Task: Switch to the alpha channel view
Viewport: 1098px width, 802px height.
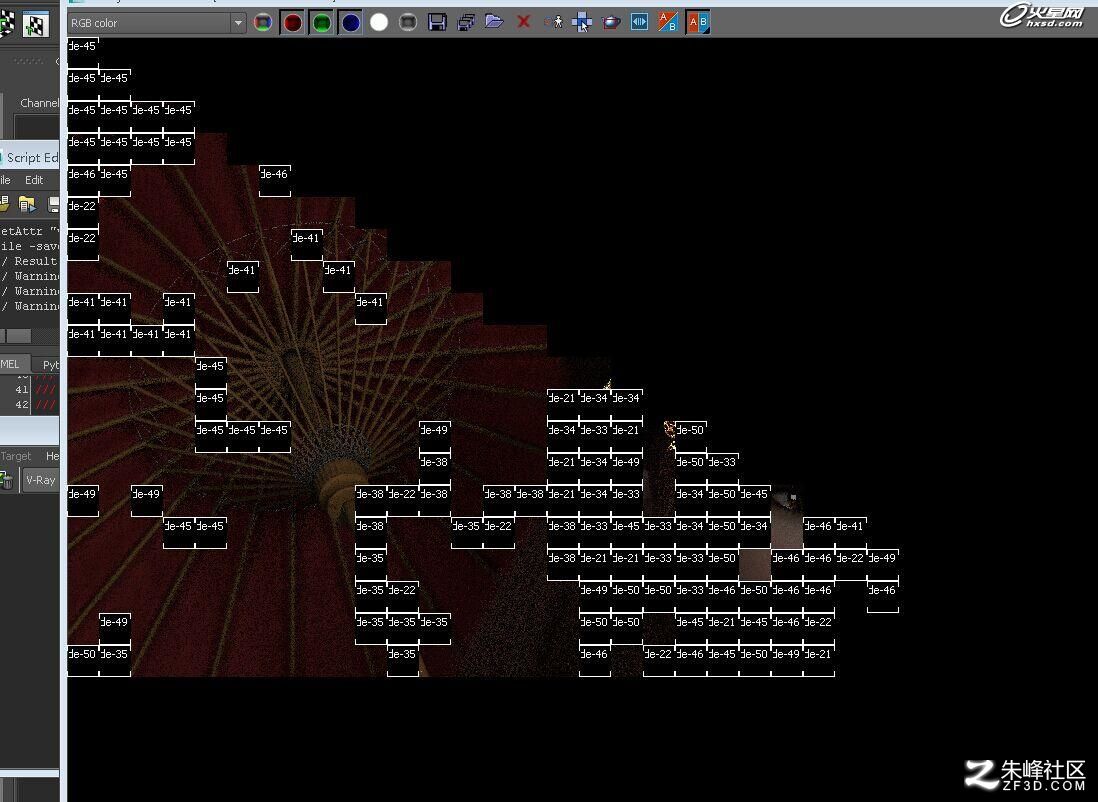Action: tap(379, 23)
